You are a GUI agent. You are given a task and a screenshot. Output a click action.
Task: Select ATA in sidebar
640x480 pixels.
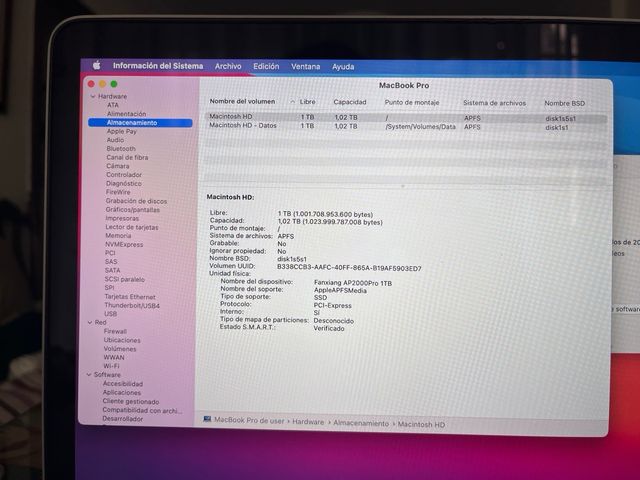(113, 105)
